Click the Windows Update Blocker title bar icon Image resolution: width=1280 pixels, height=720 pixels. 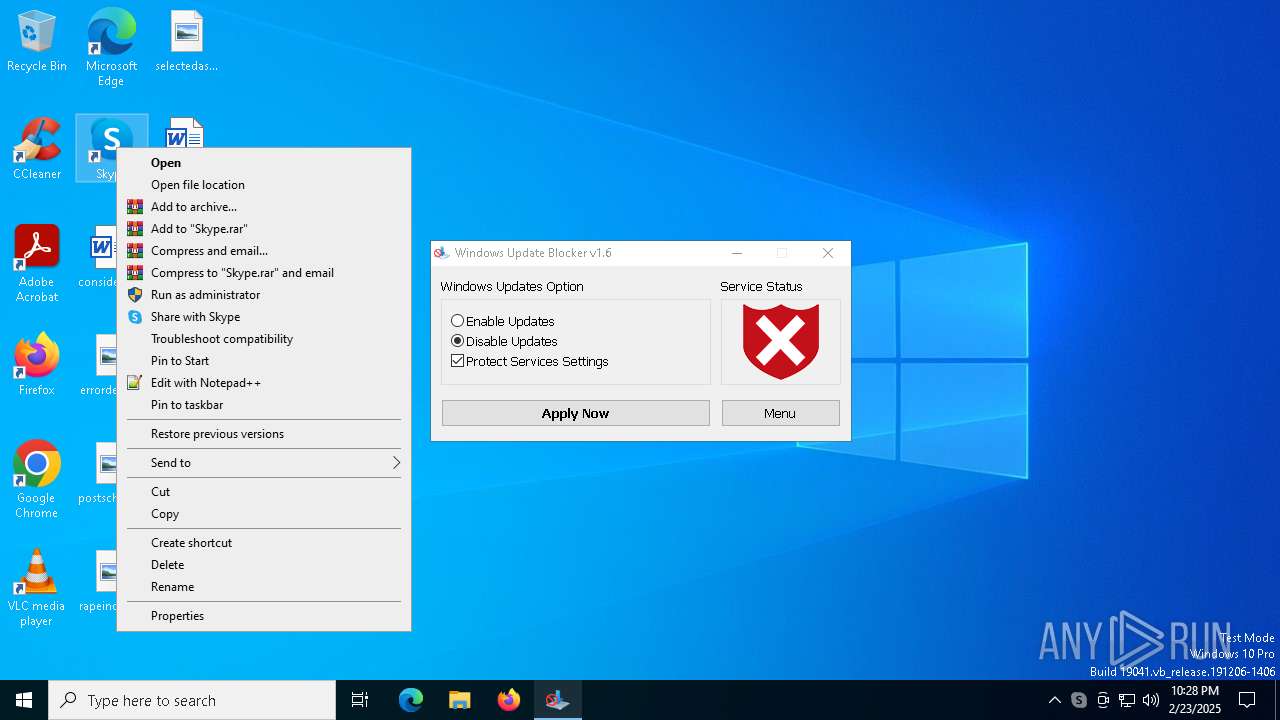pyautogui.click(x=442, y=253)
